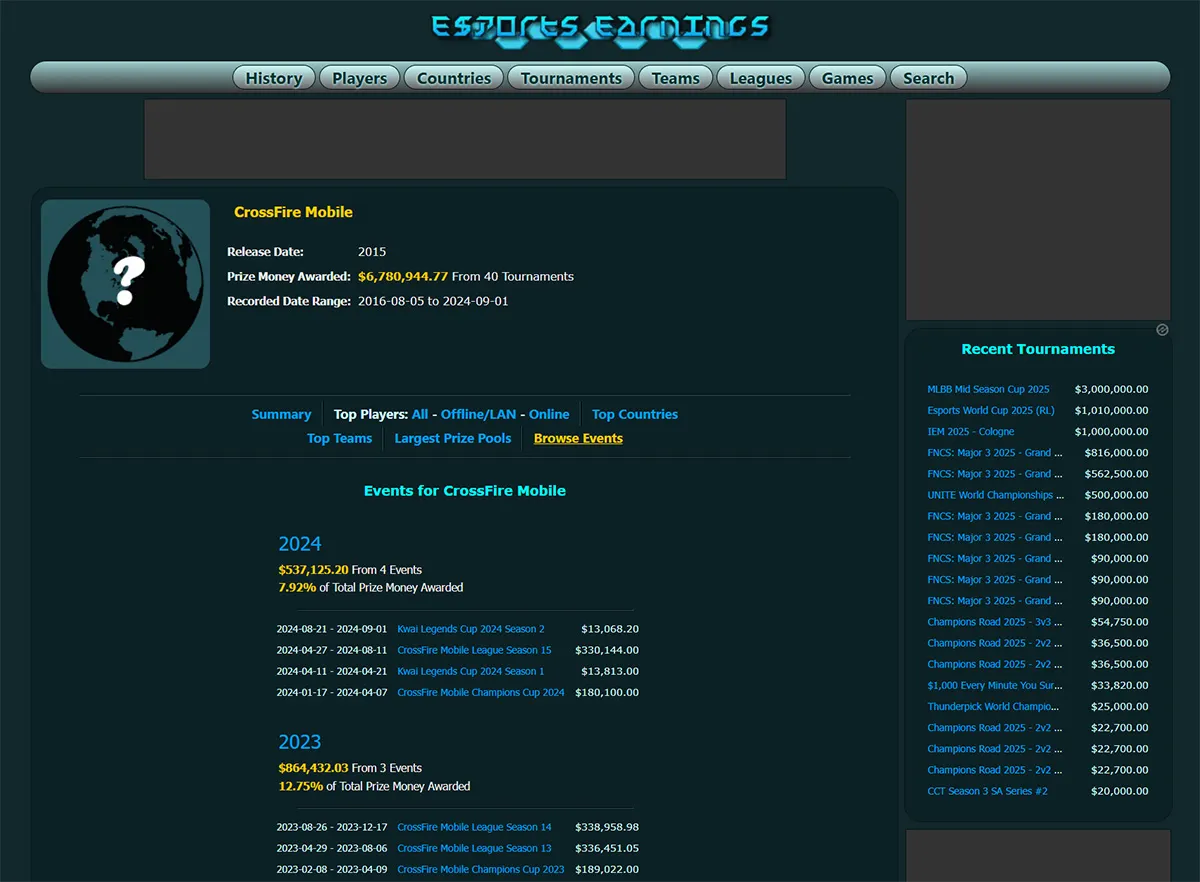Open CCT Season 3 SA Series #2
Viewport: 1200px width, 882px height.
pyautogui.click(x=987, y=791)
